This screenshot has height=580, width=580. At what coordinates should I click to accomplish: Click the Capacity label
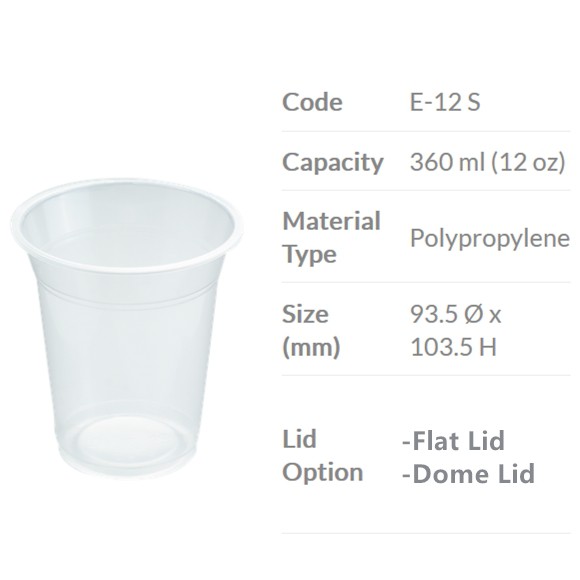[333, 162]
